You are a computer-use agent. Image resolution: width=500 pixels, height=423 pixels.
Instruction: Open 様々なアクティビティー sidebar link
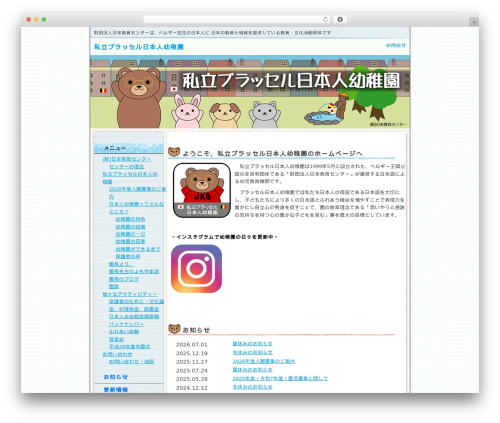(130, 294)
